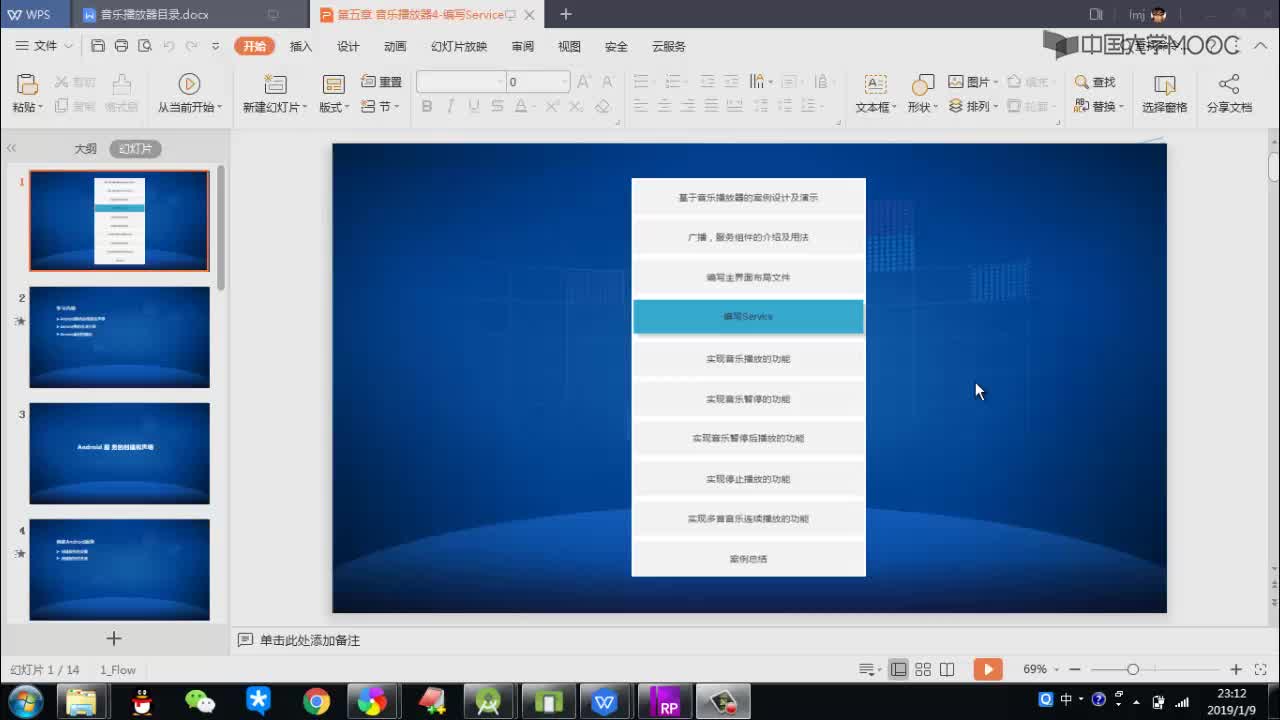Screen dimensions: 1280x720
Task: Select slide 2 thumbnail
Action: pyautogui.click(x=119, y=337)
